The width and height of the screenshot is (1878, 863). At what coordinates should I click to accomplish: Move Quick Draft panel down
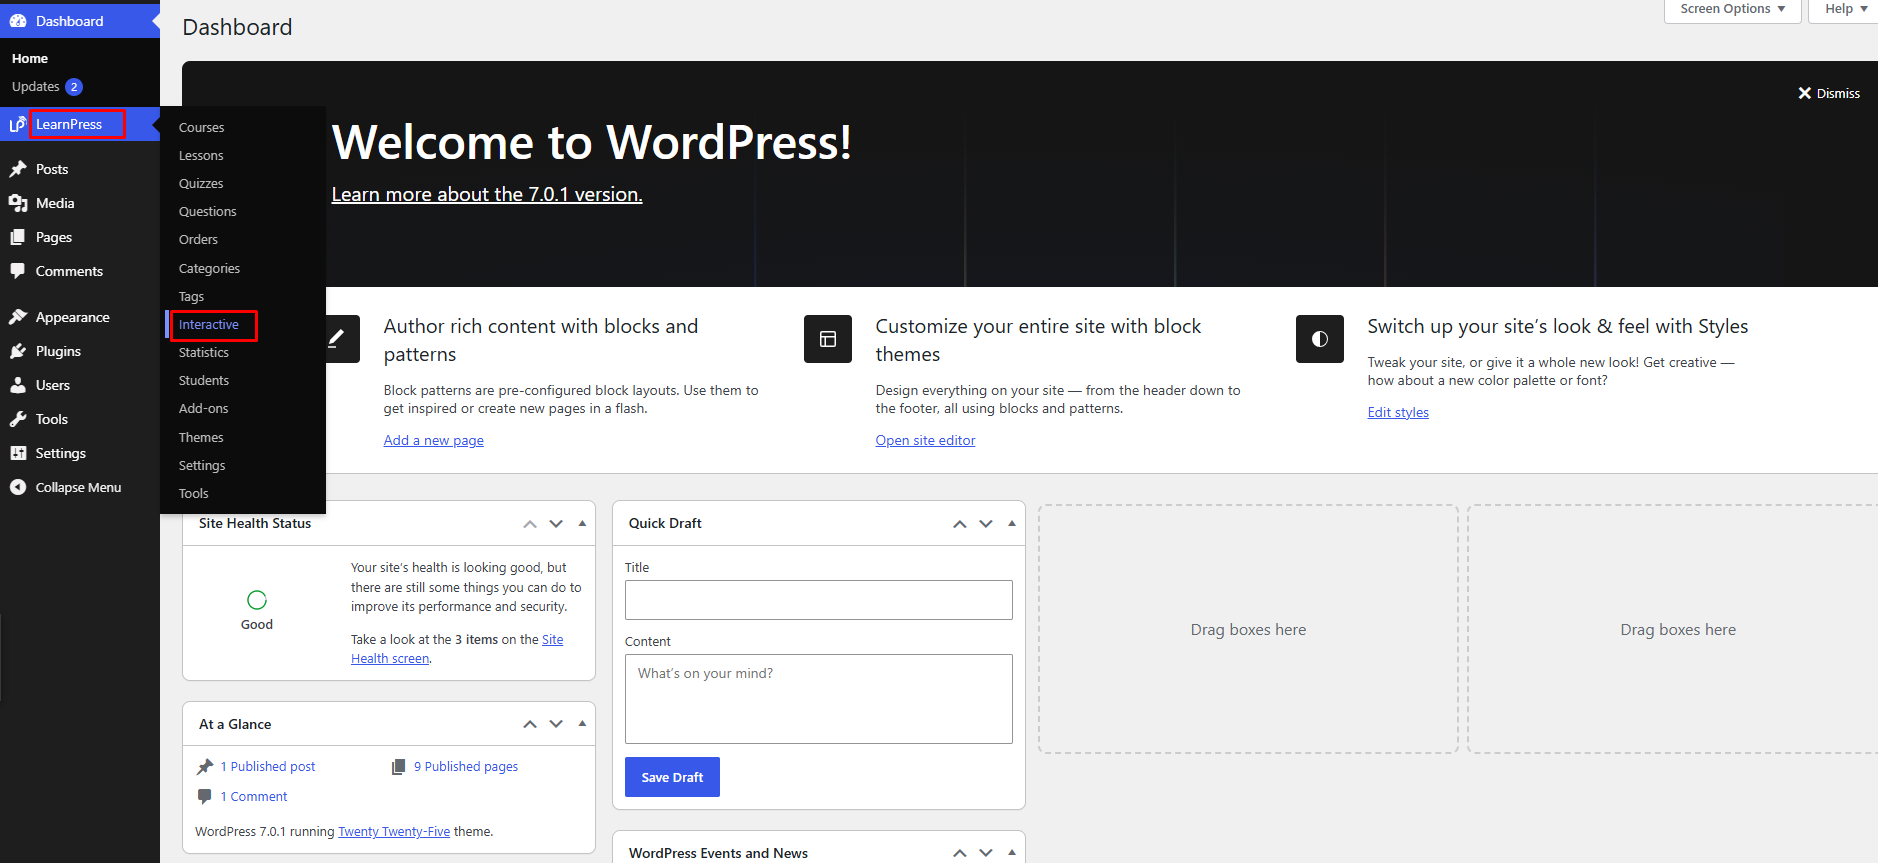pyautogui.click(x=986, y=524)
